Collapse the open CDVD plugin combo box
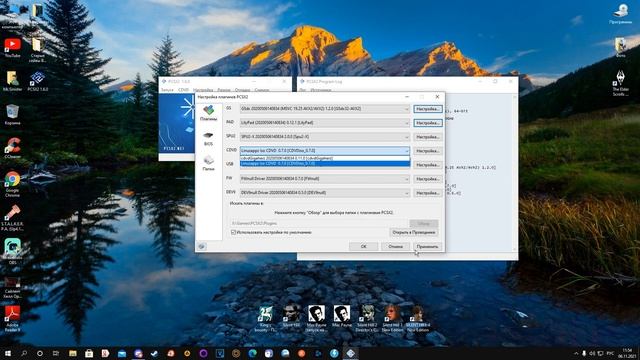This screenshot has width=640, height=360. (x=324, y=151)
